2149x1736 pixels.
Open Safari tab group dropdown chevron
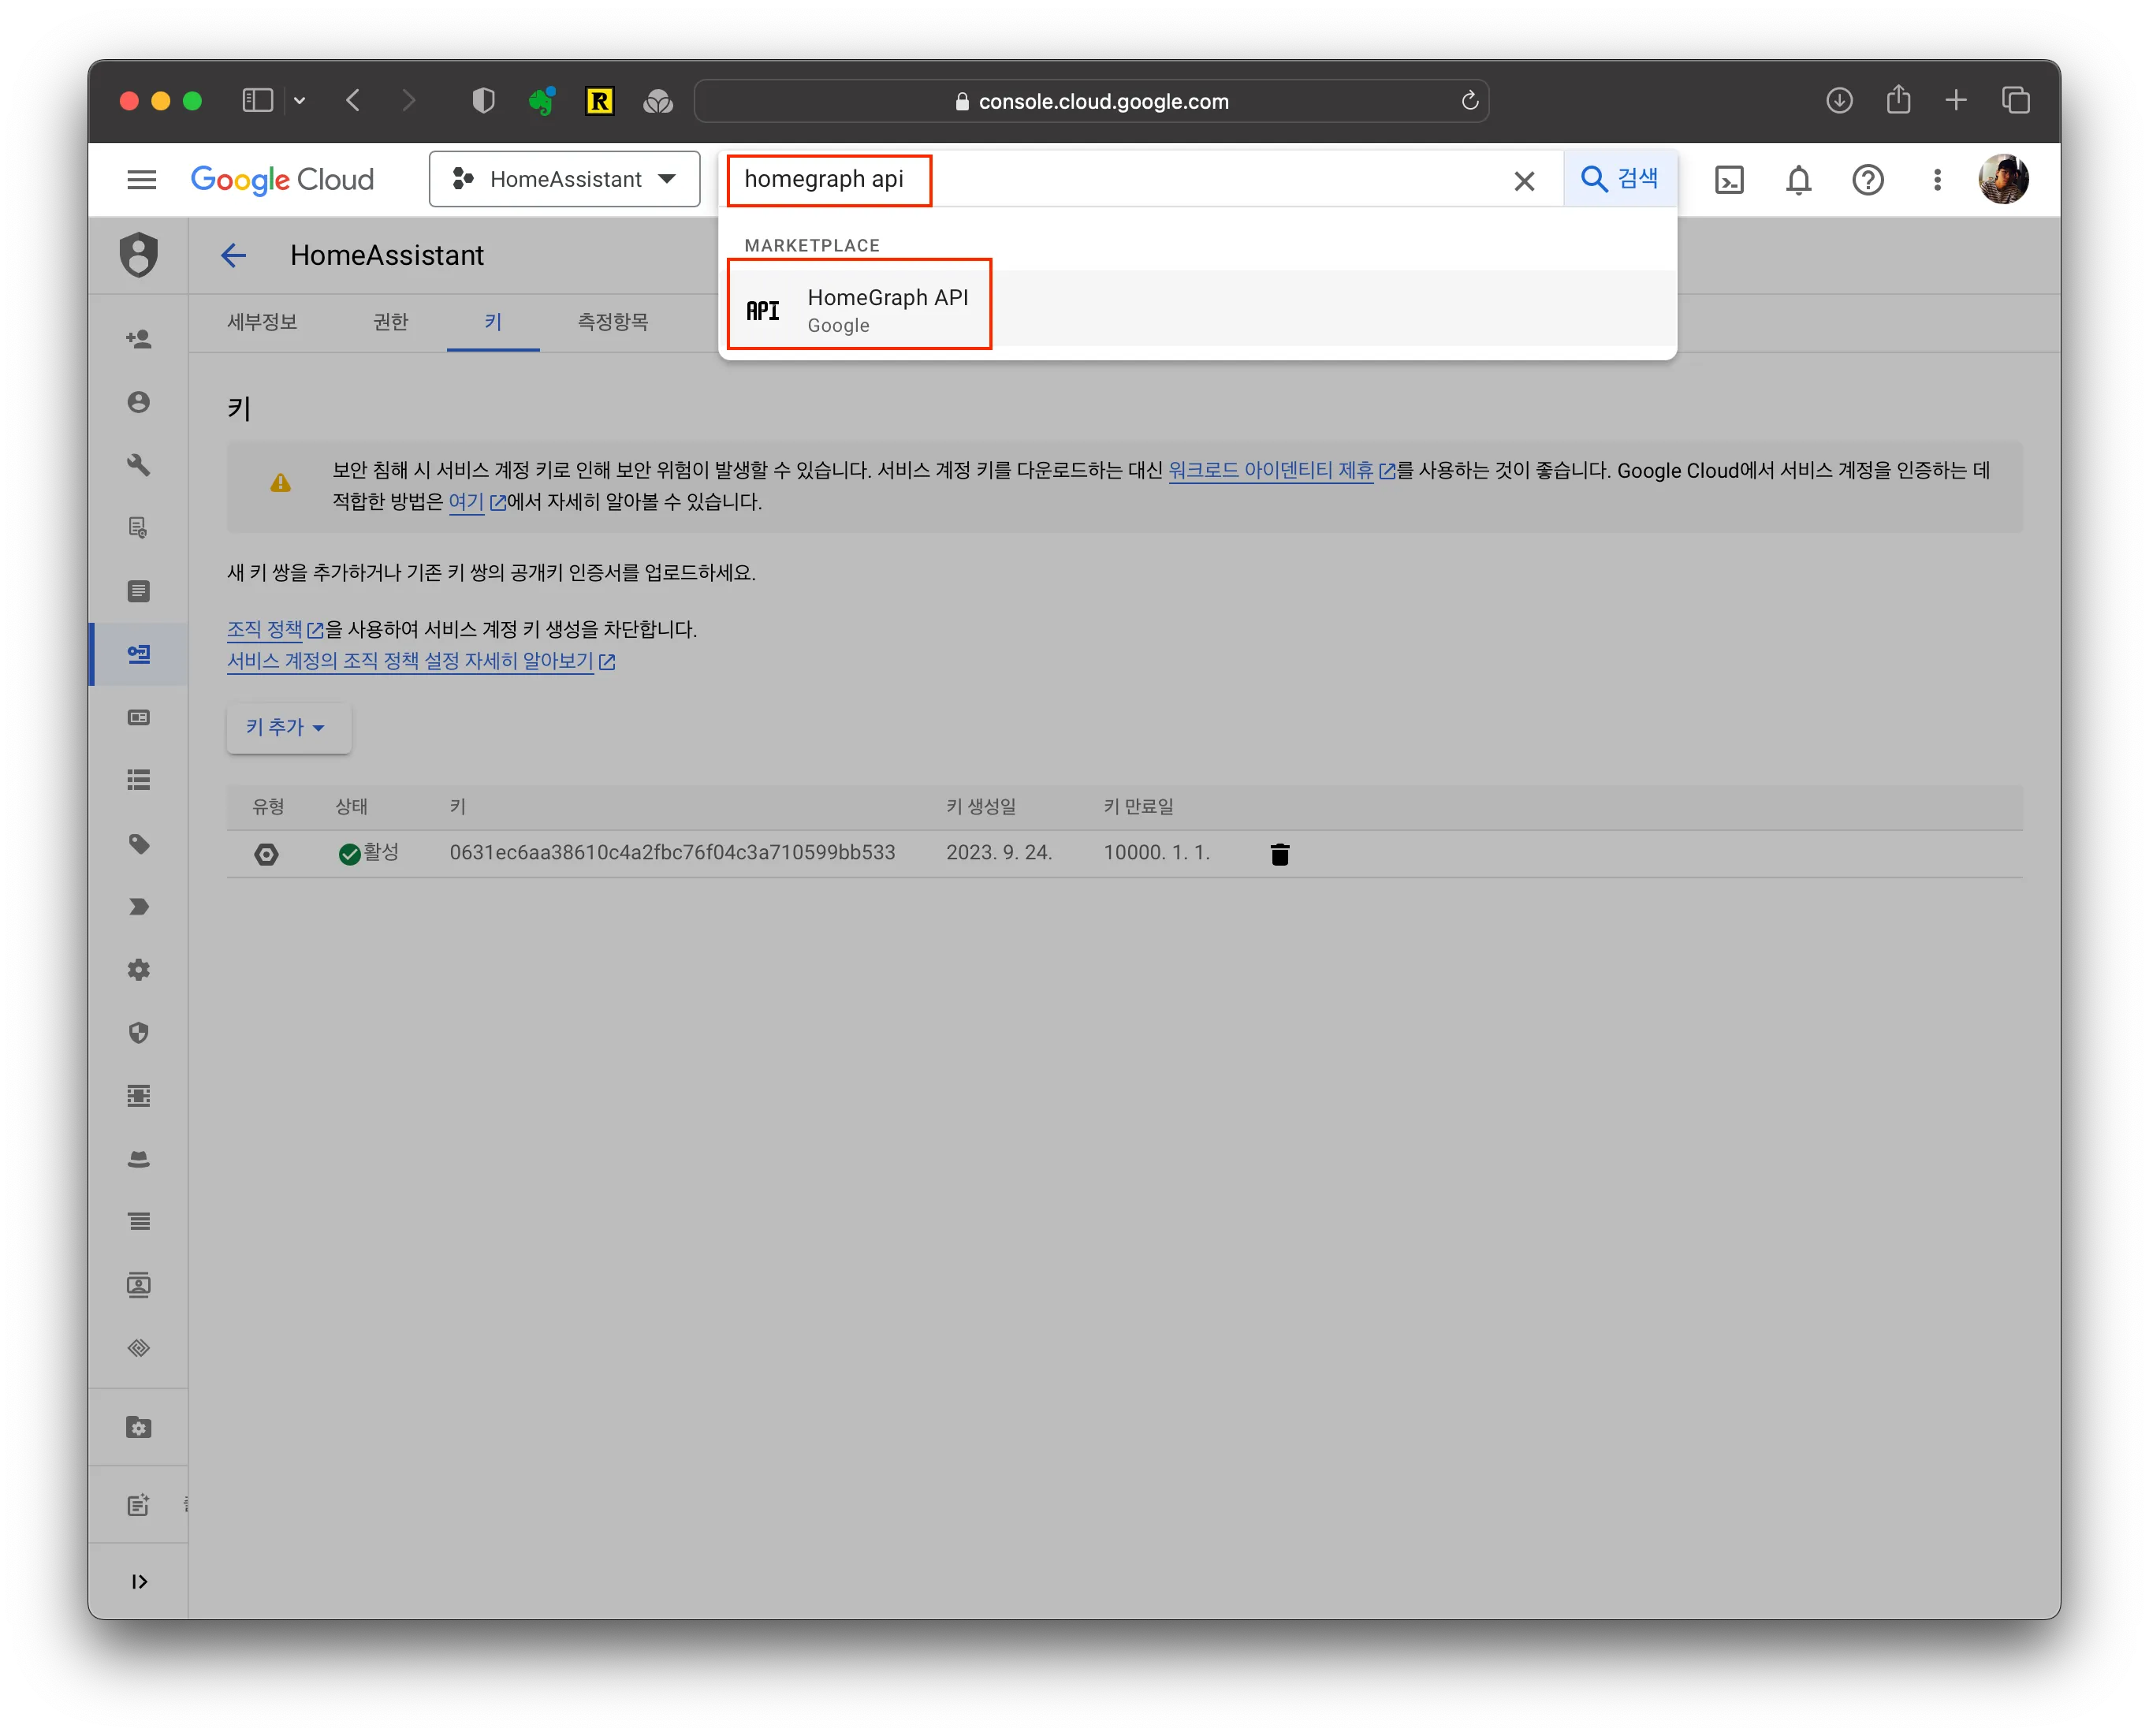(299, 100)
